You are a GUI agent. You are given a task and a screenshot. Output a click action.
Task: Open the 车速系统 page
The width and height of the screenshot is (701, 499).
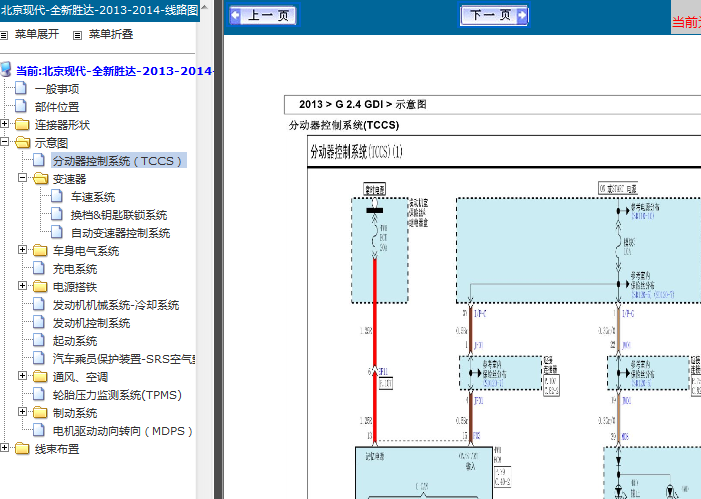tap(93, 197)
